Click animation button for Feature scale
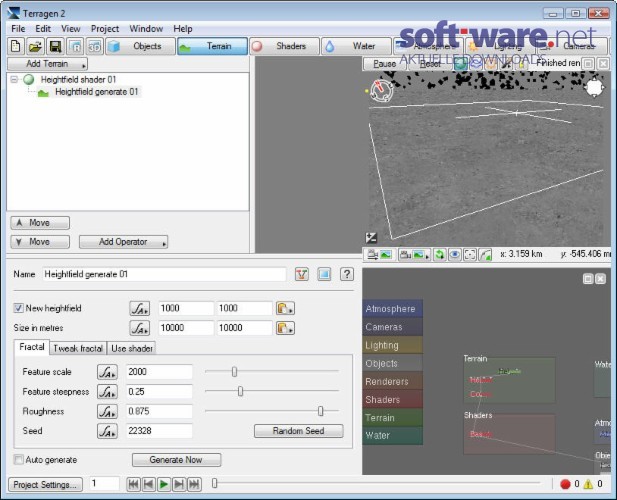 [107, 372]
